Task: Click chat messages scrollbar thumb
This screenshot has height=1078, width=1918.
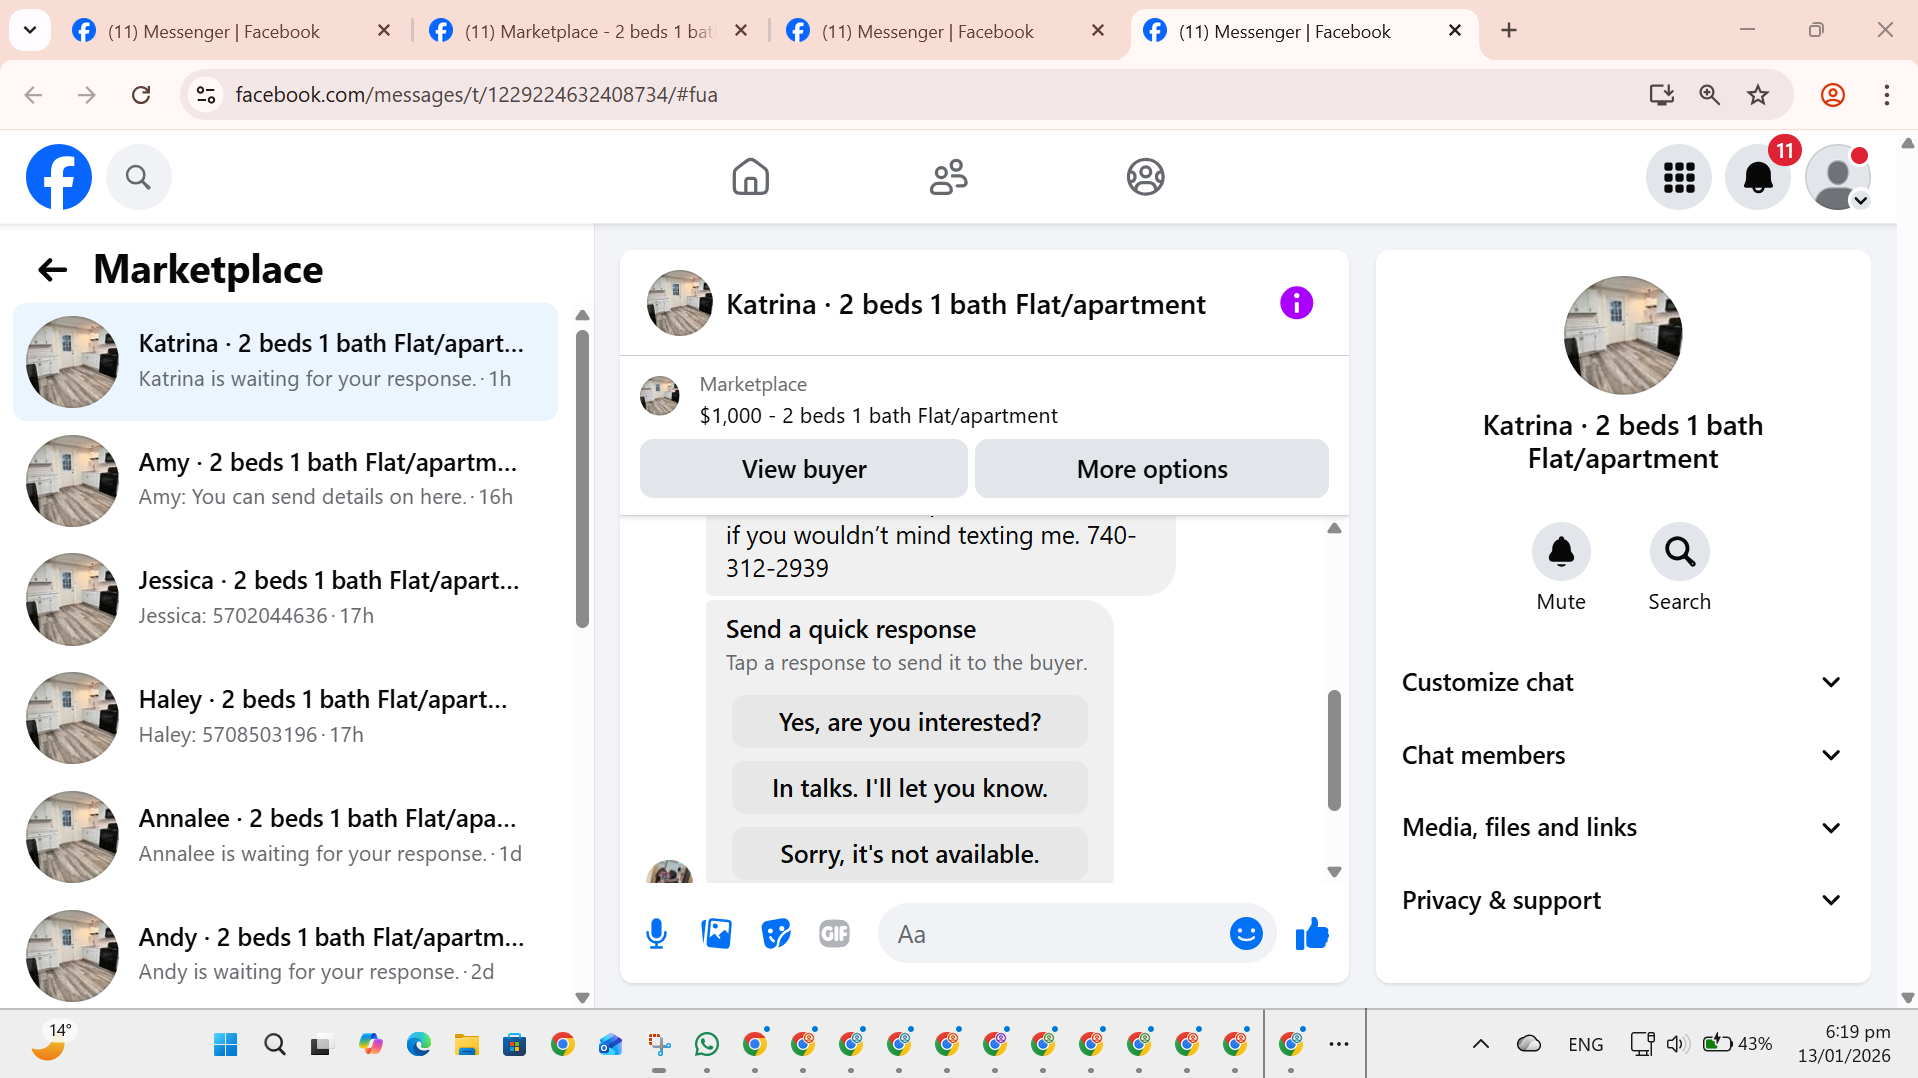Action: coord(1333,750)
